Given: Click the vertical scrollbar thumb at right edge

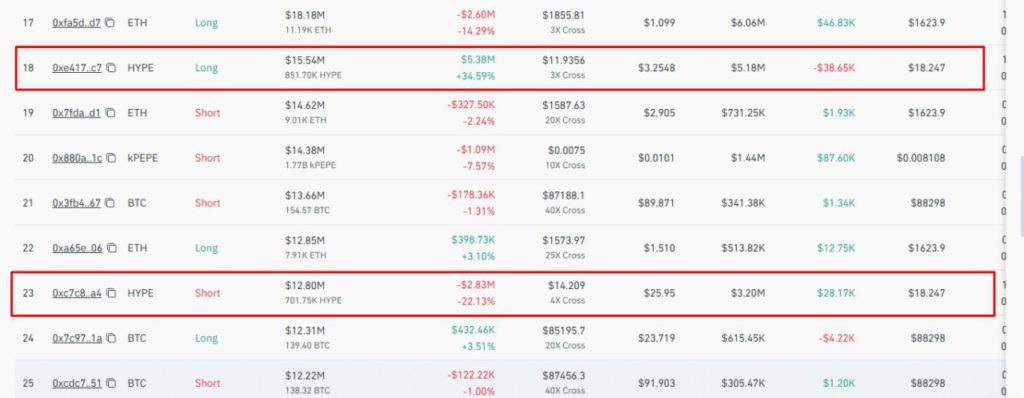Looking at the screenshot, I should pos(1021,195).
